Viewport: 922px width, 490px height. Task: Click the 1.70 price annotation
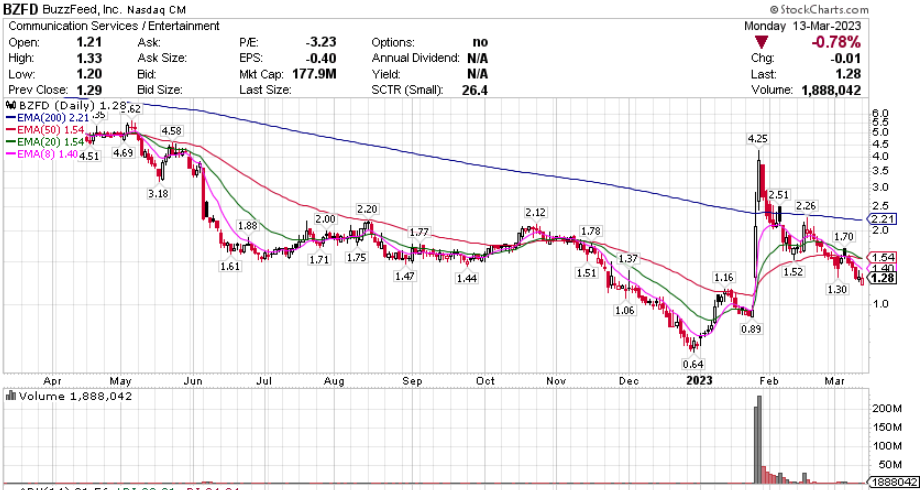[x=843, y=237]
